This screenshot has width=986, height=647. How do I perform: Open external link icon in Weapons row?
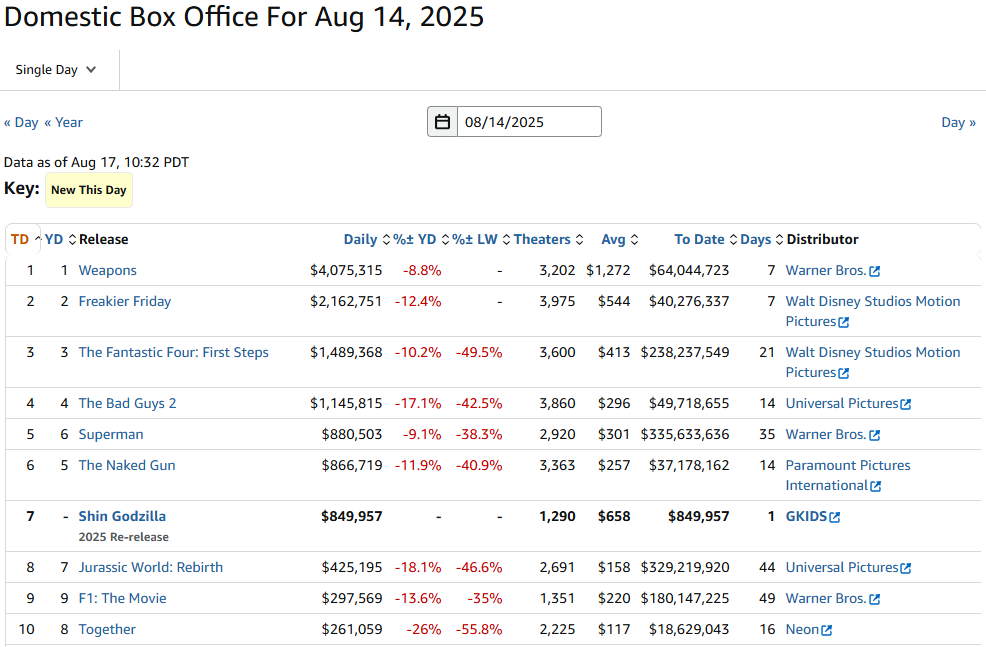point(874,272)
